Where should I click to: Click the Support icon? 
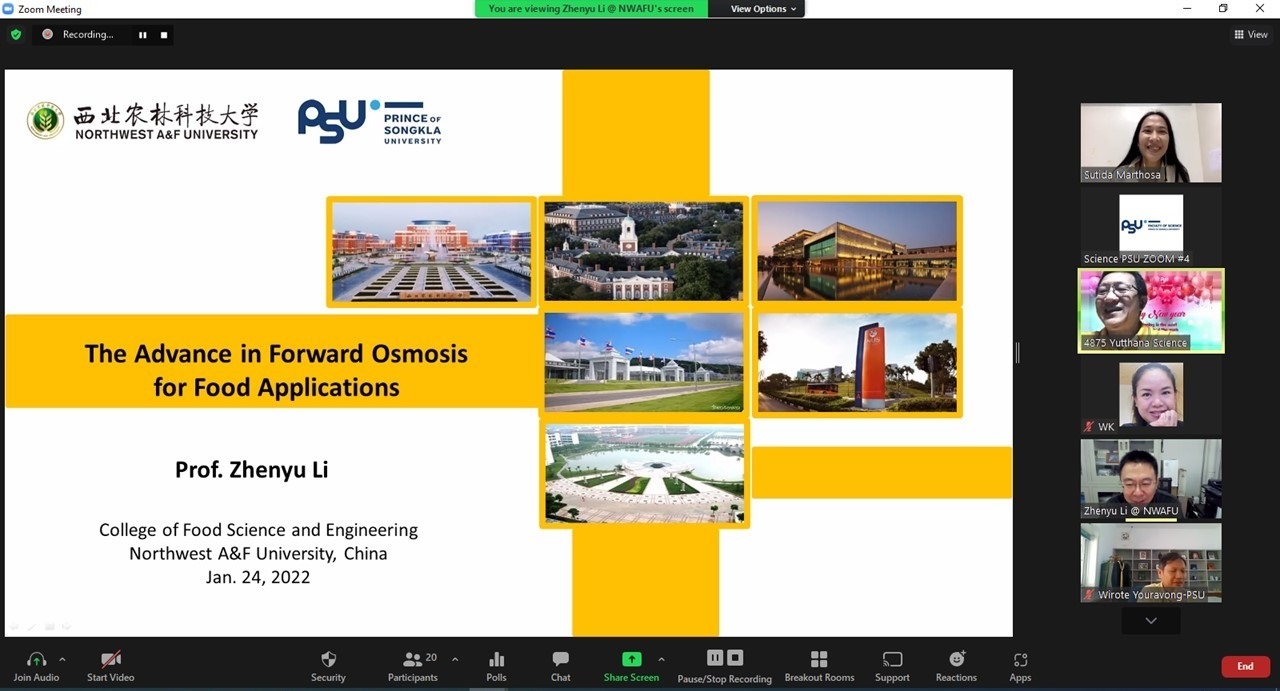[892, 660]
